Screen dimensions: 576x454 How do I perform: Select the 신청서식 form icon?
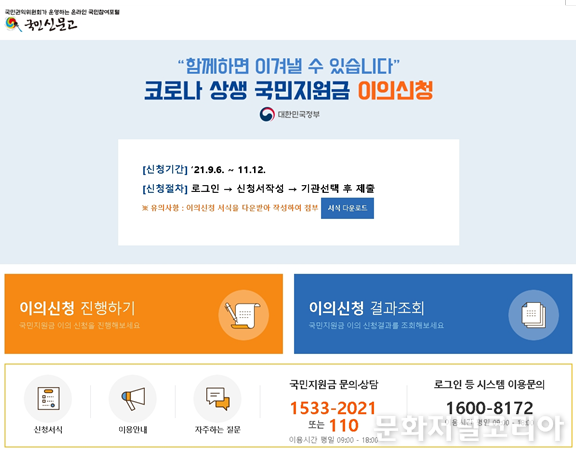(48, 399)
